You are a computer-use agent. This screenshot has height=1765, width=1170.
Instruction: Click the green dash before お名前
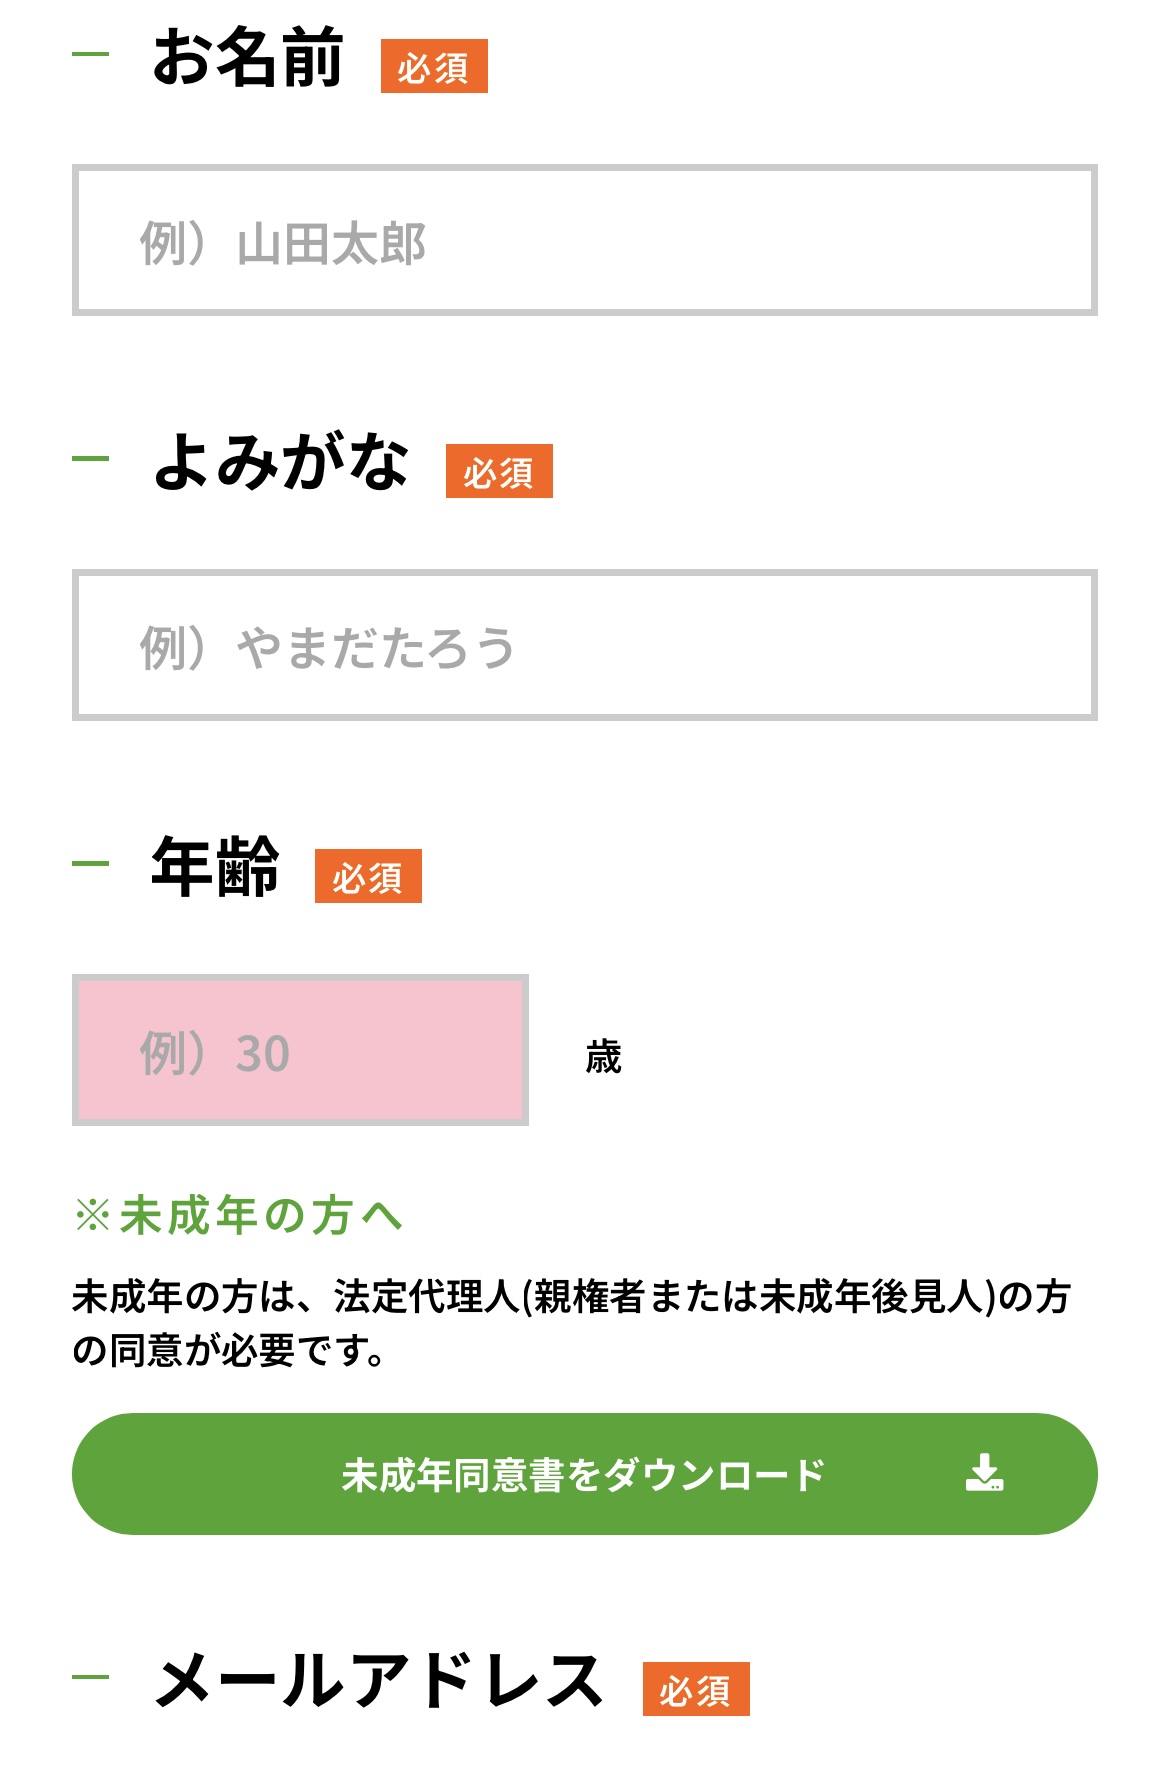tap(91, 54)
